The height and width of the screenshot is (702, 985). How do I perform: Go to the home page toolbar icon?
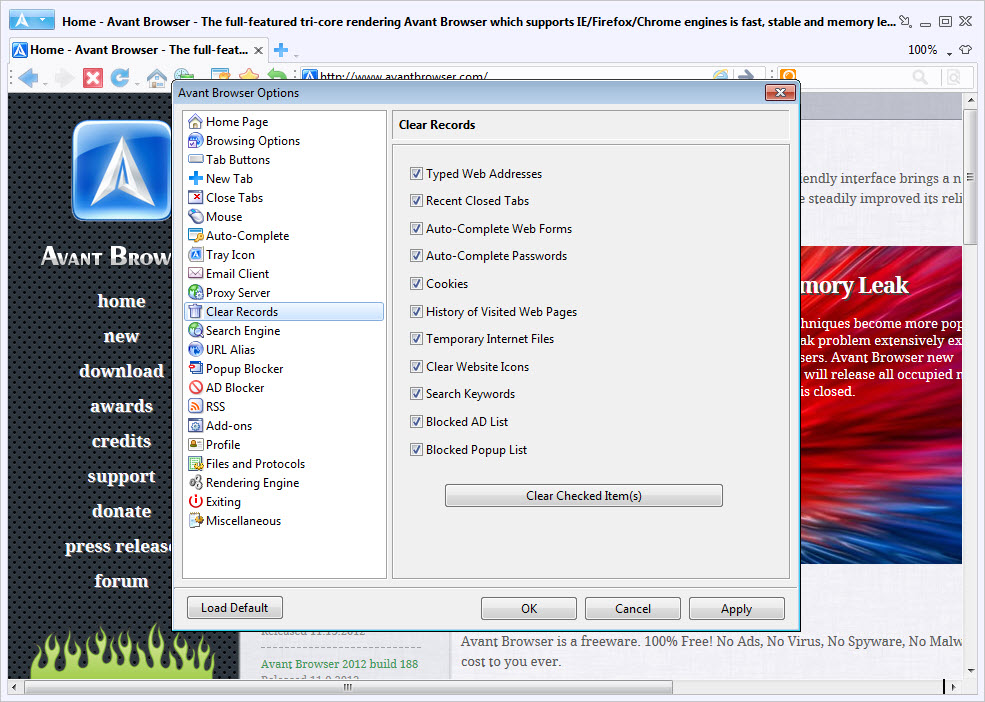pos(156,78)
